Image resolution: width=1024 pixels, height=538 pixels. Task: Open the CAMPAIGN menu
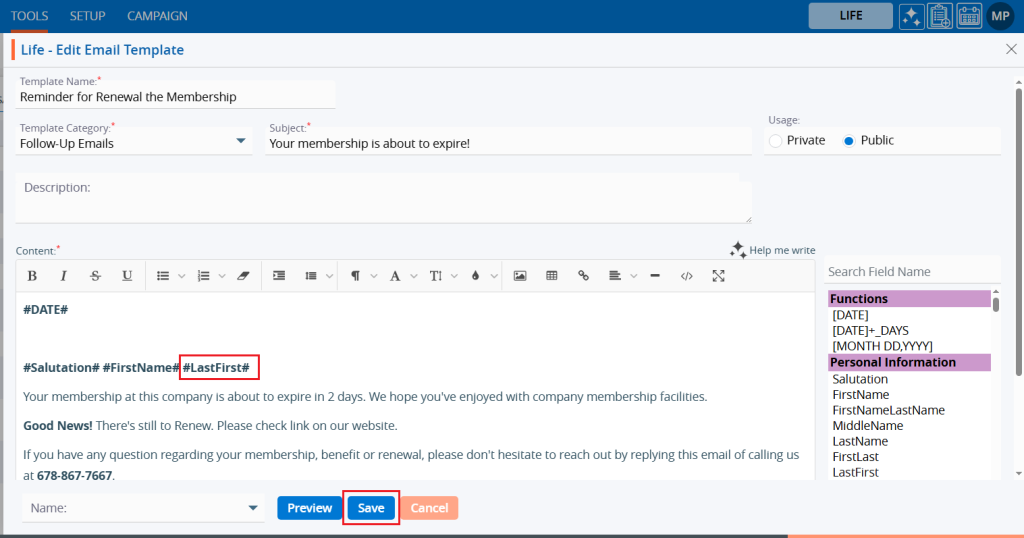pyautogui.click(x=157, y=16)
